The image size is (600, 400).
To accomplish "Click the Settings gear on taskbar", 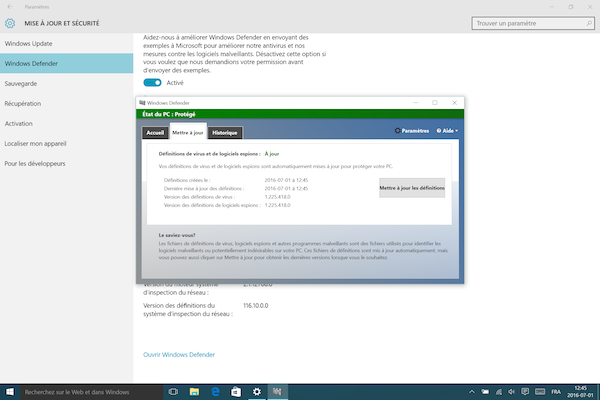I will [x=257, y=392].
